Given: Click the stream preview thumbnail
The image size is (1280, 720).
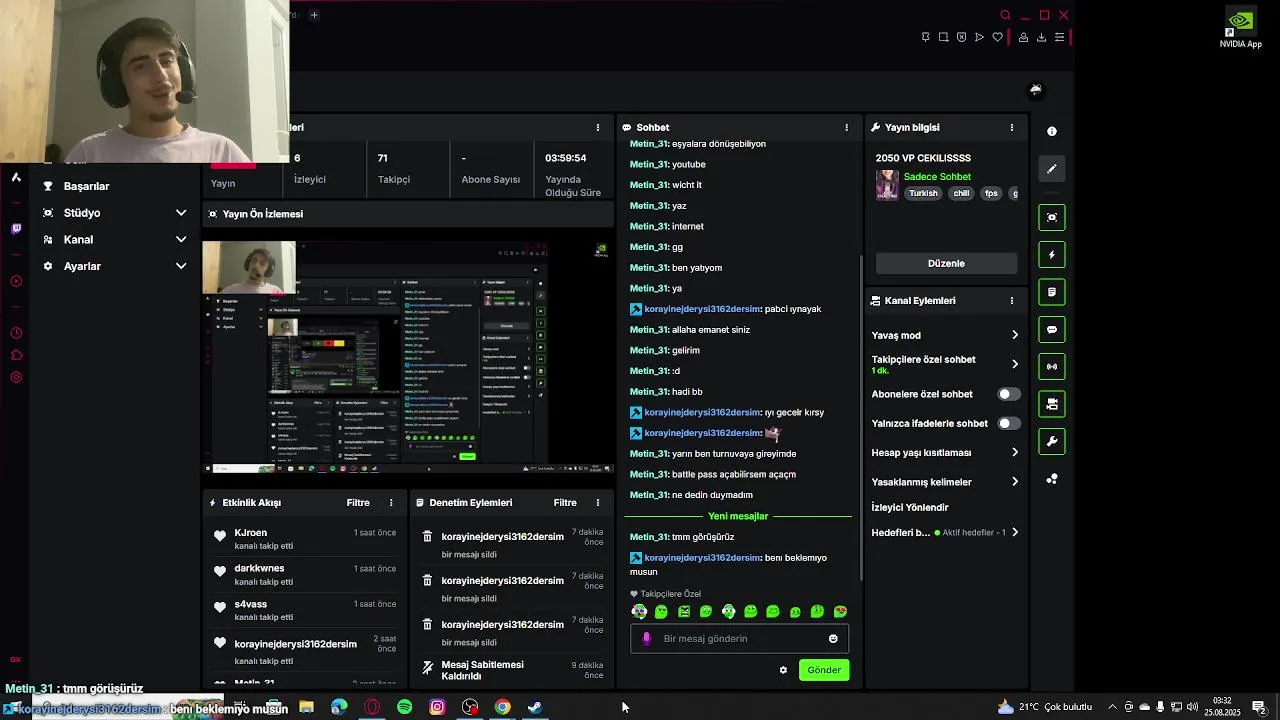Looking at the screenshot, I should pos(408,357).
